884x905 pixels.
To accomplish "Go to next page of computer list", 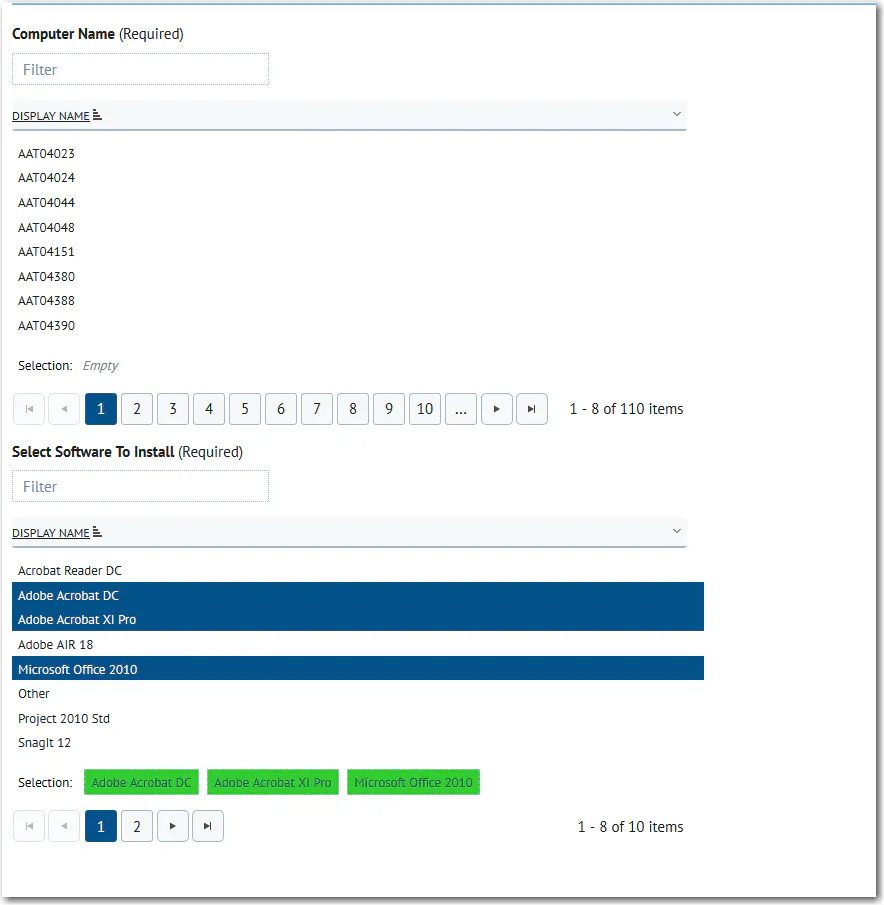I will point(497,409).
